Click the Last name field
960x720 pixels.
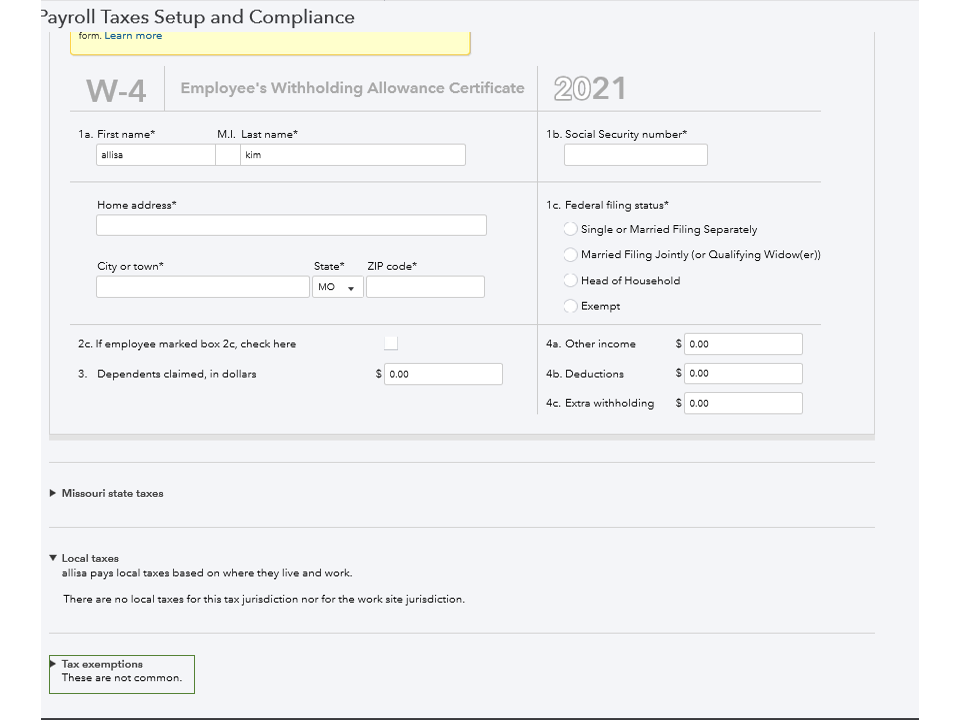[x=352, y=155]
